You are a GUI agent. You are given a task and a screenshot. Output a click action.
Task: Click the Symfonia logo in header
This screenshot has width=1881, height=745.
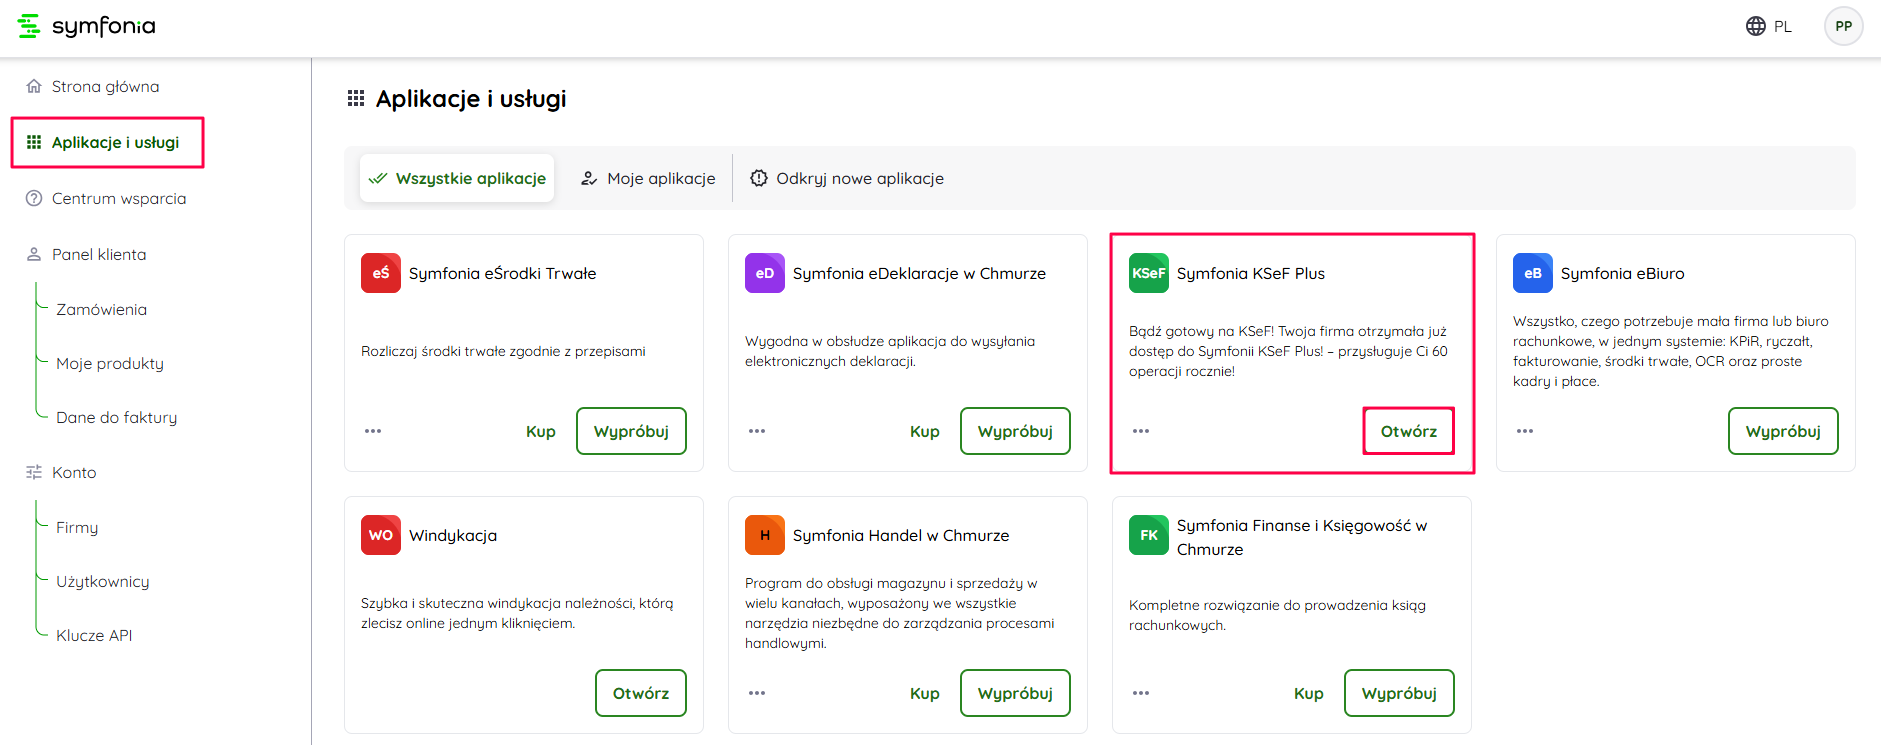[x=87, y=26]
